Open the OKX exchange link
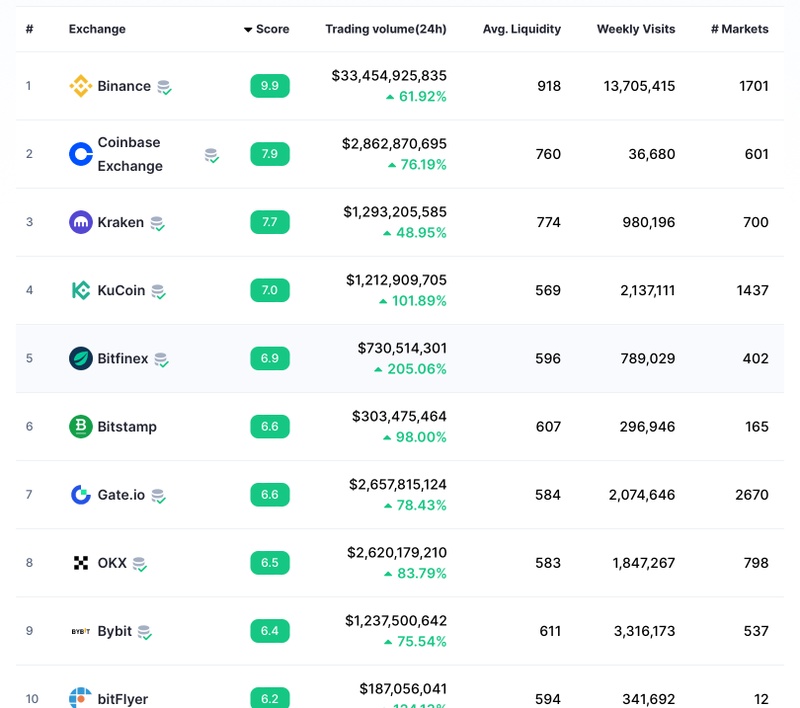800x708 pixels. (x=112, y=563)
